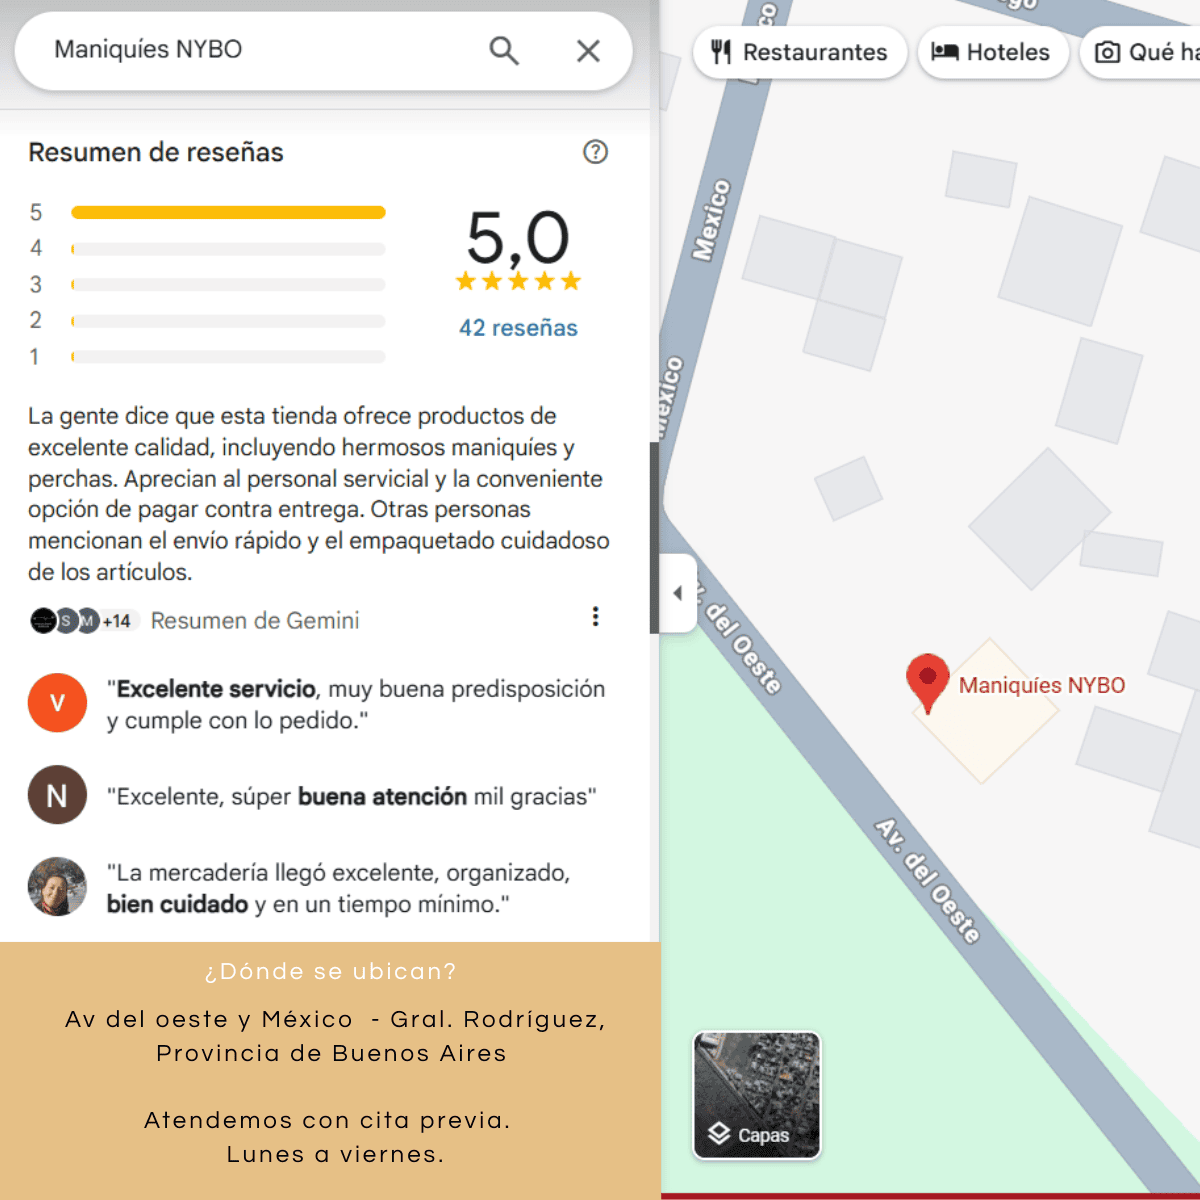Click the Maniquíes NYBO map label
Screen dimensions: 1200x1200
1042,685
